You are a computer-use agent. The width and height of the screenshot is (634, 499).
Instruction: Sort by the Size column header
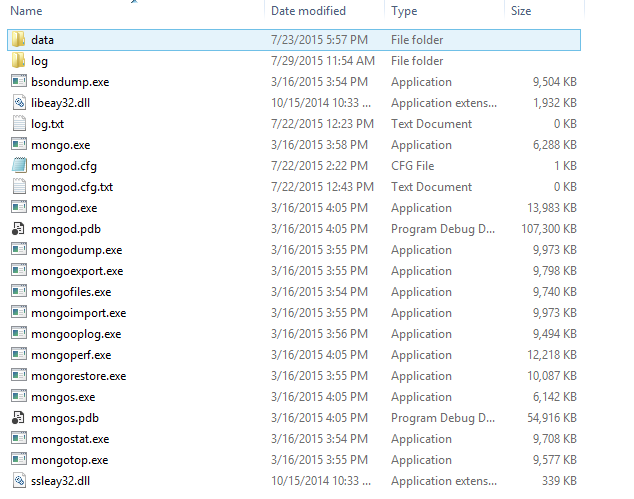pyautogui.click(x=521, y=11)
